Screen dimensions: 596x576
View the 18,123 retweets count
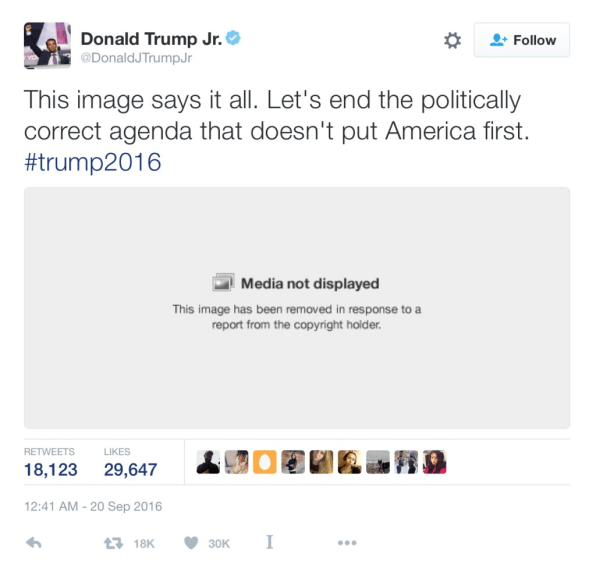pyautogui.click(x=51, y=470)
